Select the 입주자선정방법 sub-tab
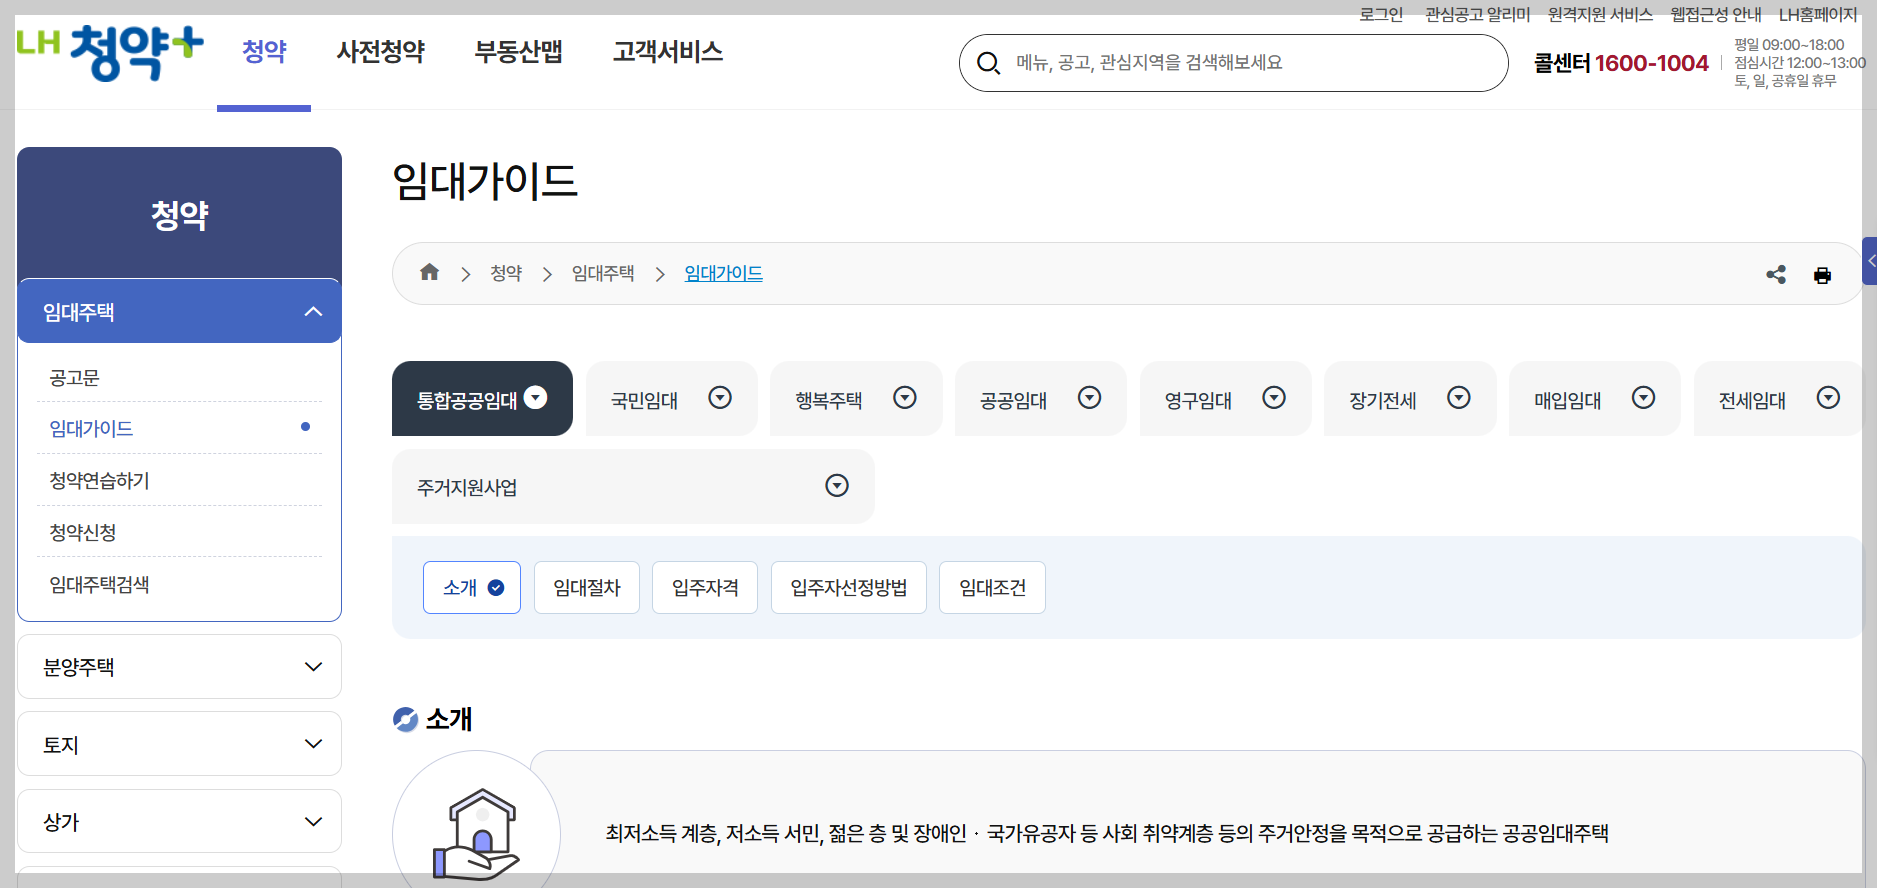The height and width of the screenshot is (888, 1877). (849, 587)
